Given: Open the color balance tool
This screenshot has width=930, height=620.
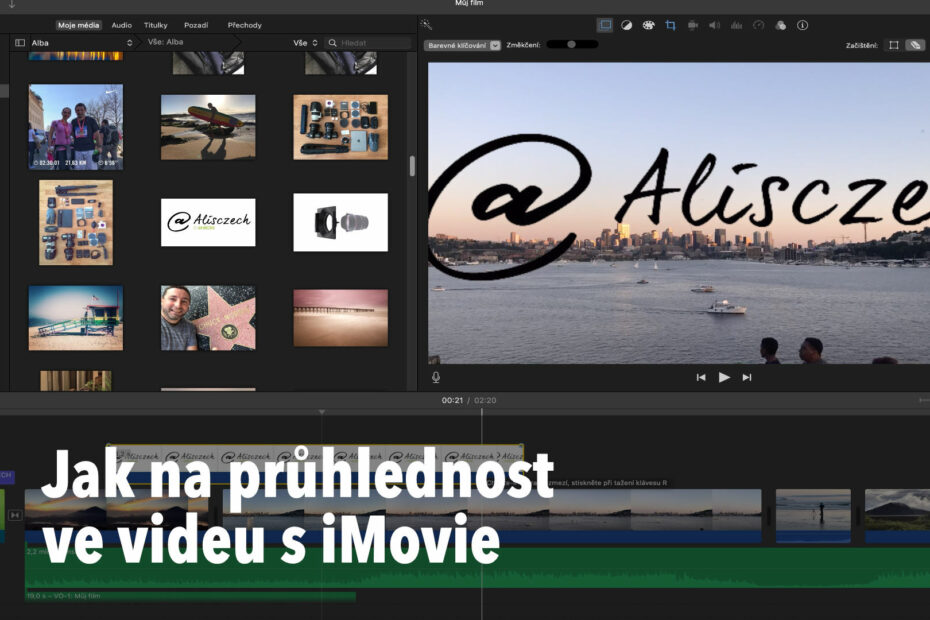Looking at the screenshot, I should (627, 25).
